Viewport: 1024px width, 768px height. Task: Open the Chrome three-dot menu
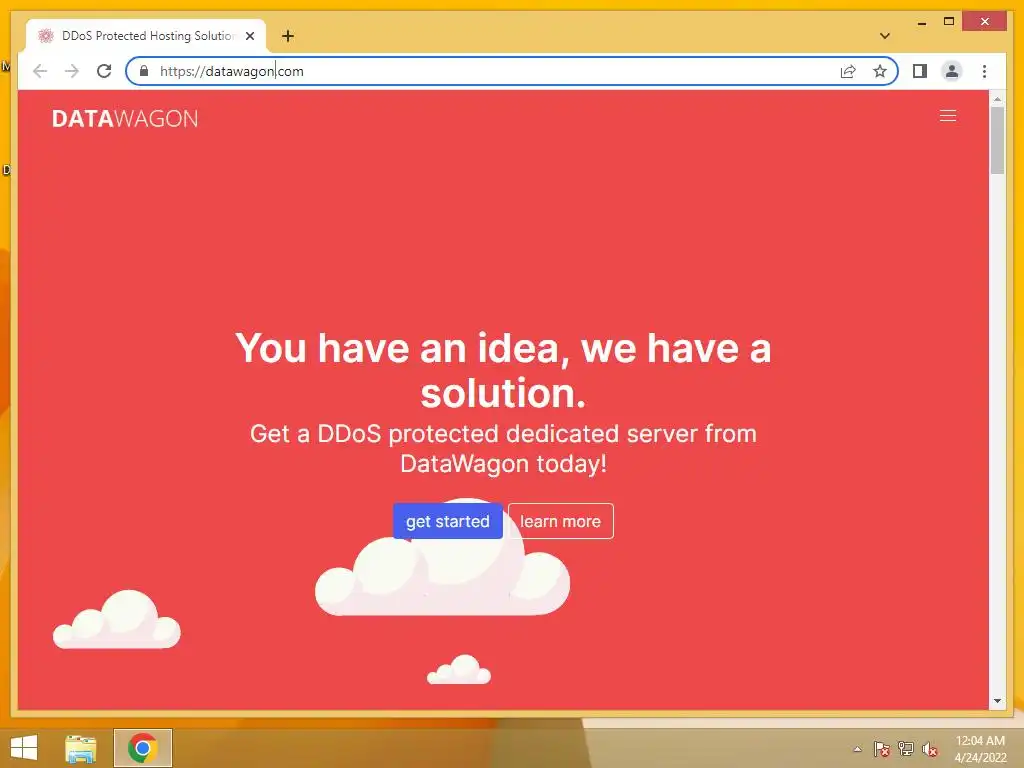click(984, 71)
